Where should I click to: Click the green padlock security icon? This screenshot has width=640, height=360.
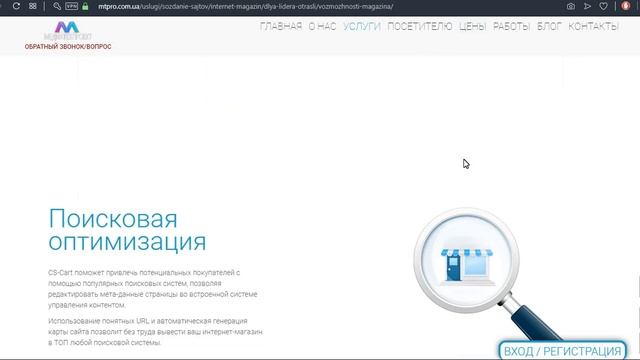(x=85, y=6)
